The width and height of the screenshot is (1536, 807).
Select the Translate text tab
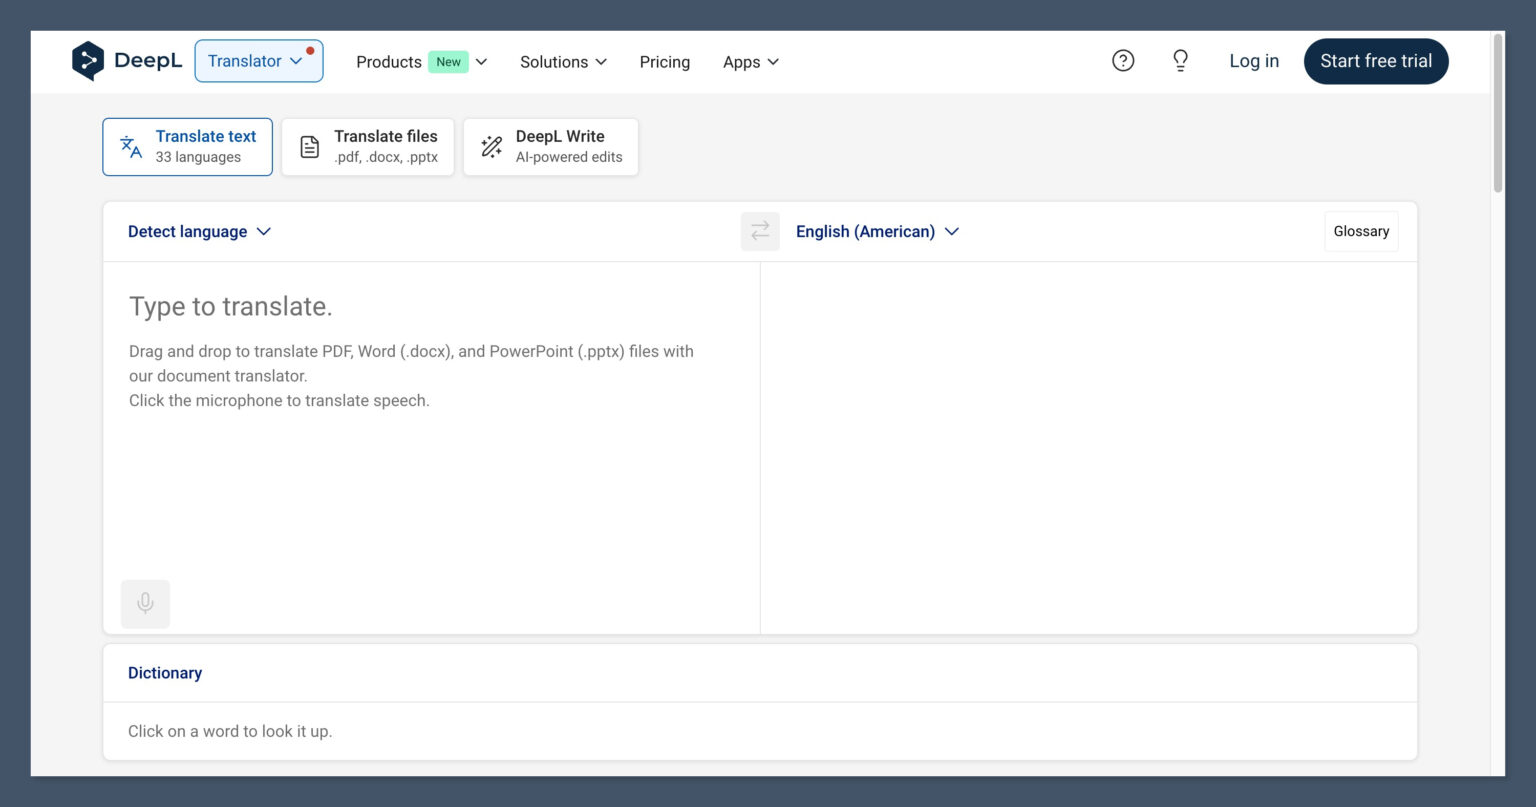[187, 147]
